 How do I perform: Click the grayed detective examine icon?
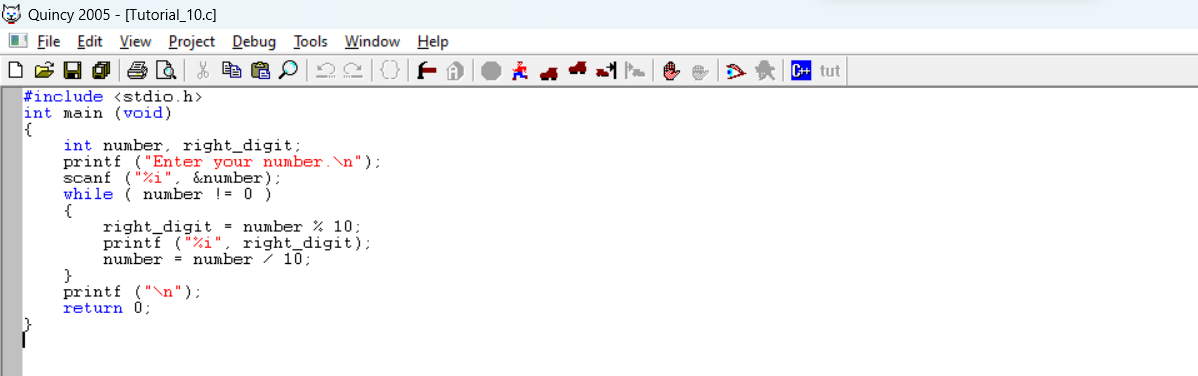[765, 71]
